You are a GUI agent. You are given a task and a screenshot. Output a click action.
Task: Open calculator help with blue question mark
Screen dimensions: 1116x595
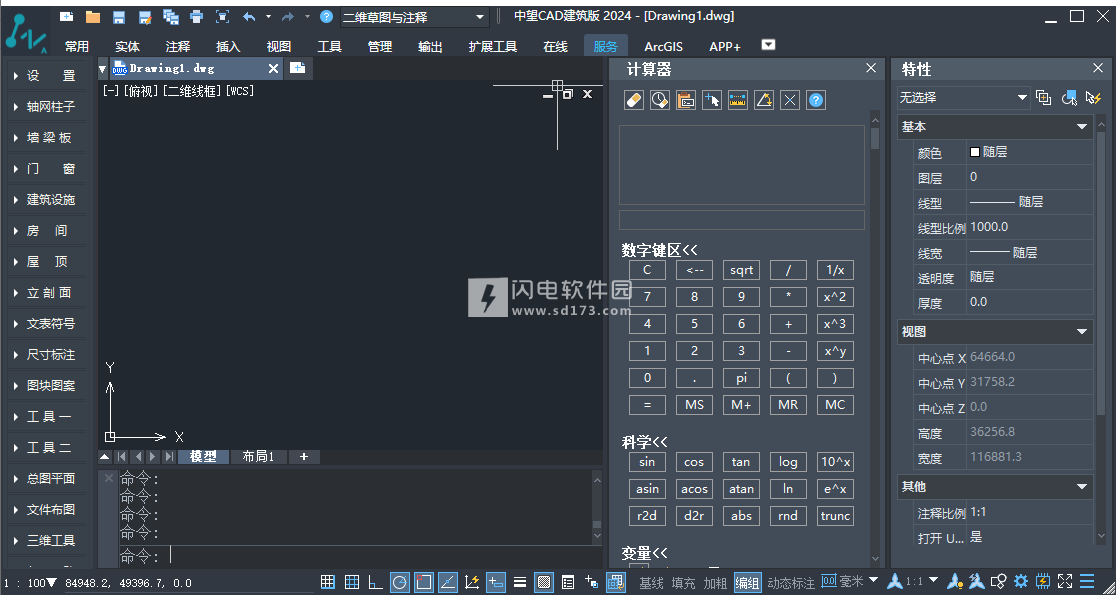816,100
